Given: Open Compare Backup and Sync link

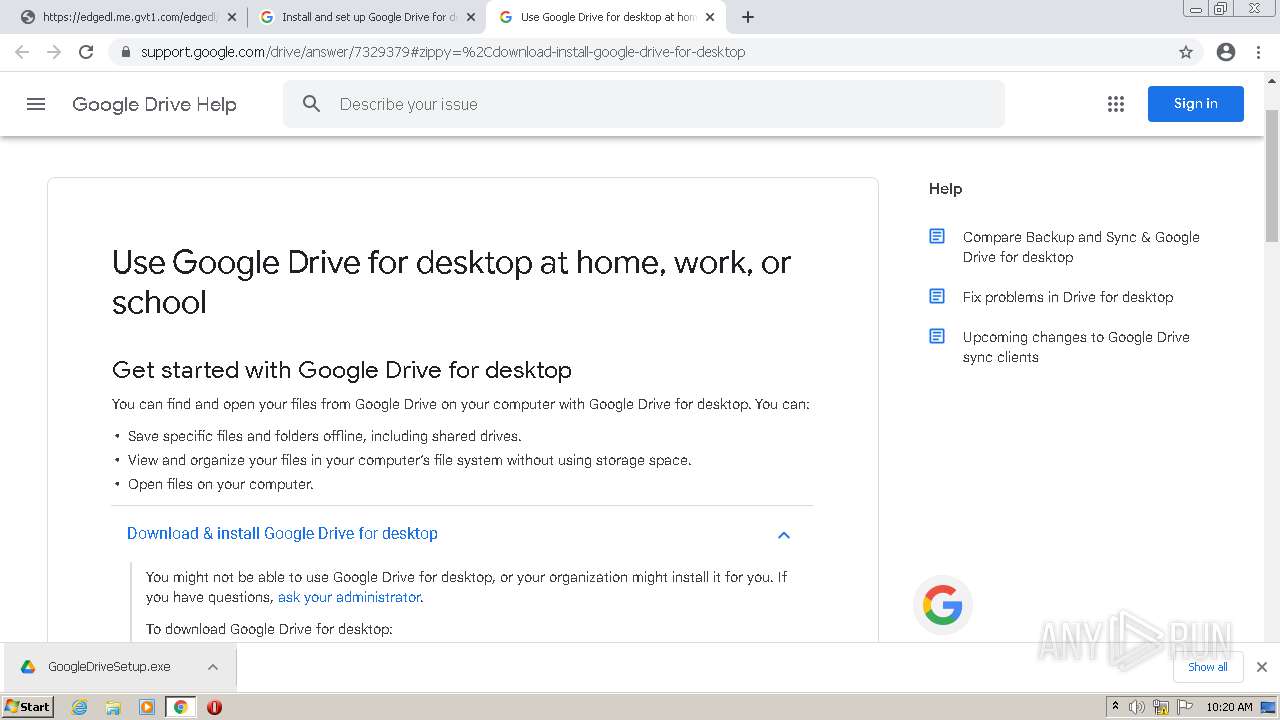Looking at the screenshot, I should pyautogui.click(x=1081, y=247).
